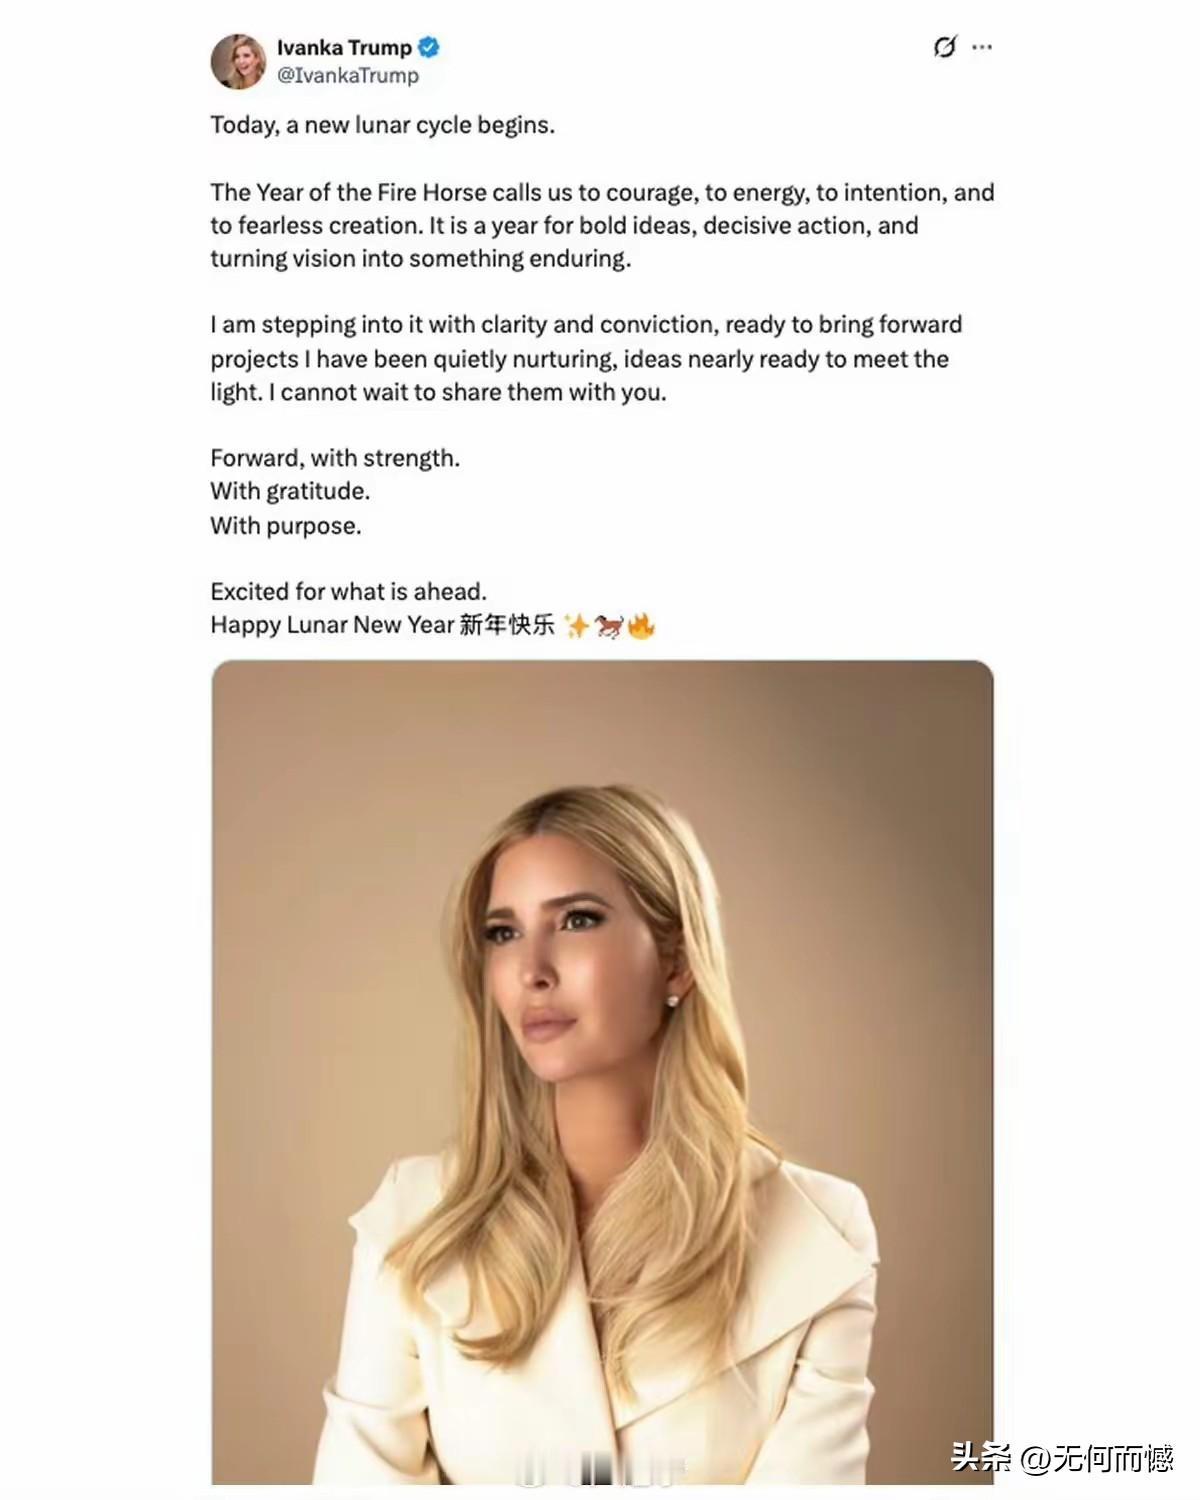
Task: Click the 头条 @无何而憾 watermark
Action: click(1061, 1458)
